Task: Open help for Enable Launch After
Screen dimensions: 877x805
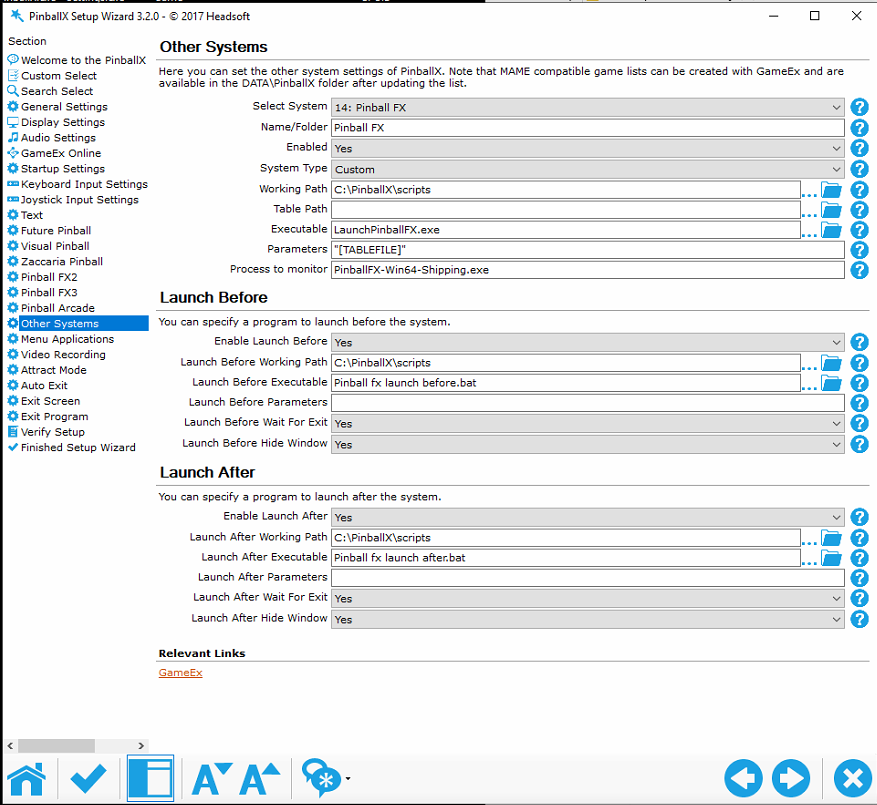Action: 859,517
